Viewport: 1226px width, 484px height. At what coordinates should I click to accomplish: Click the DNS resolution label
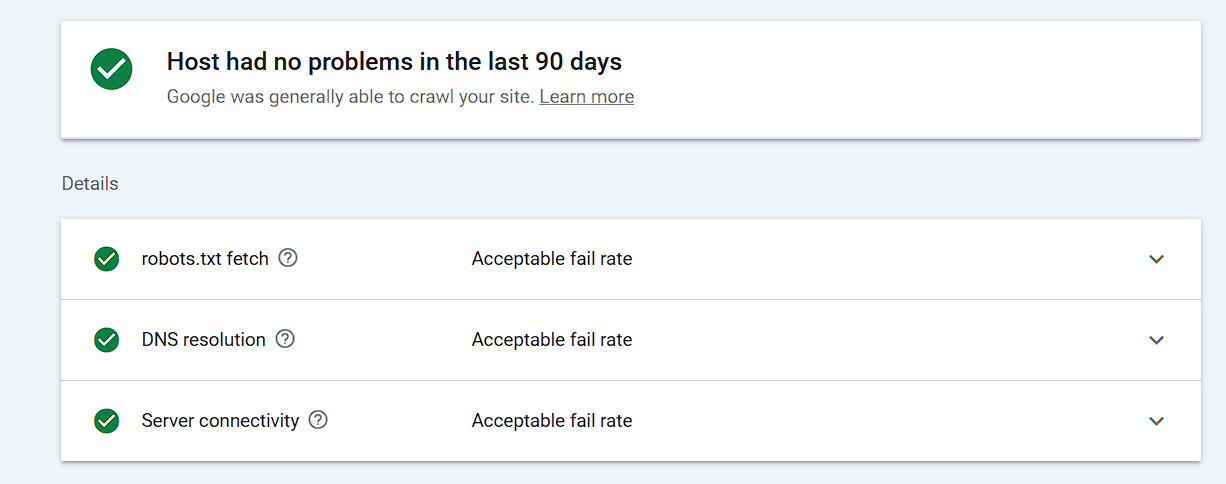coord(203,340)
